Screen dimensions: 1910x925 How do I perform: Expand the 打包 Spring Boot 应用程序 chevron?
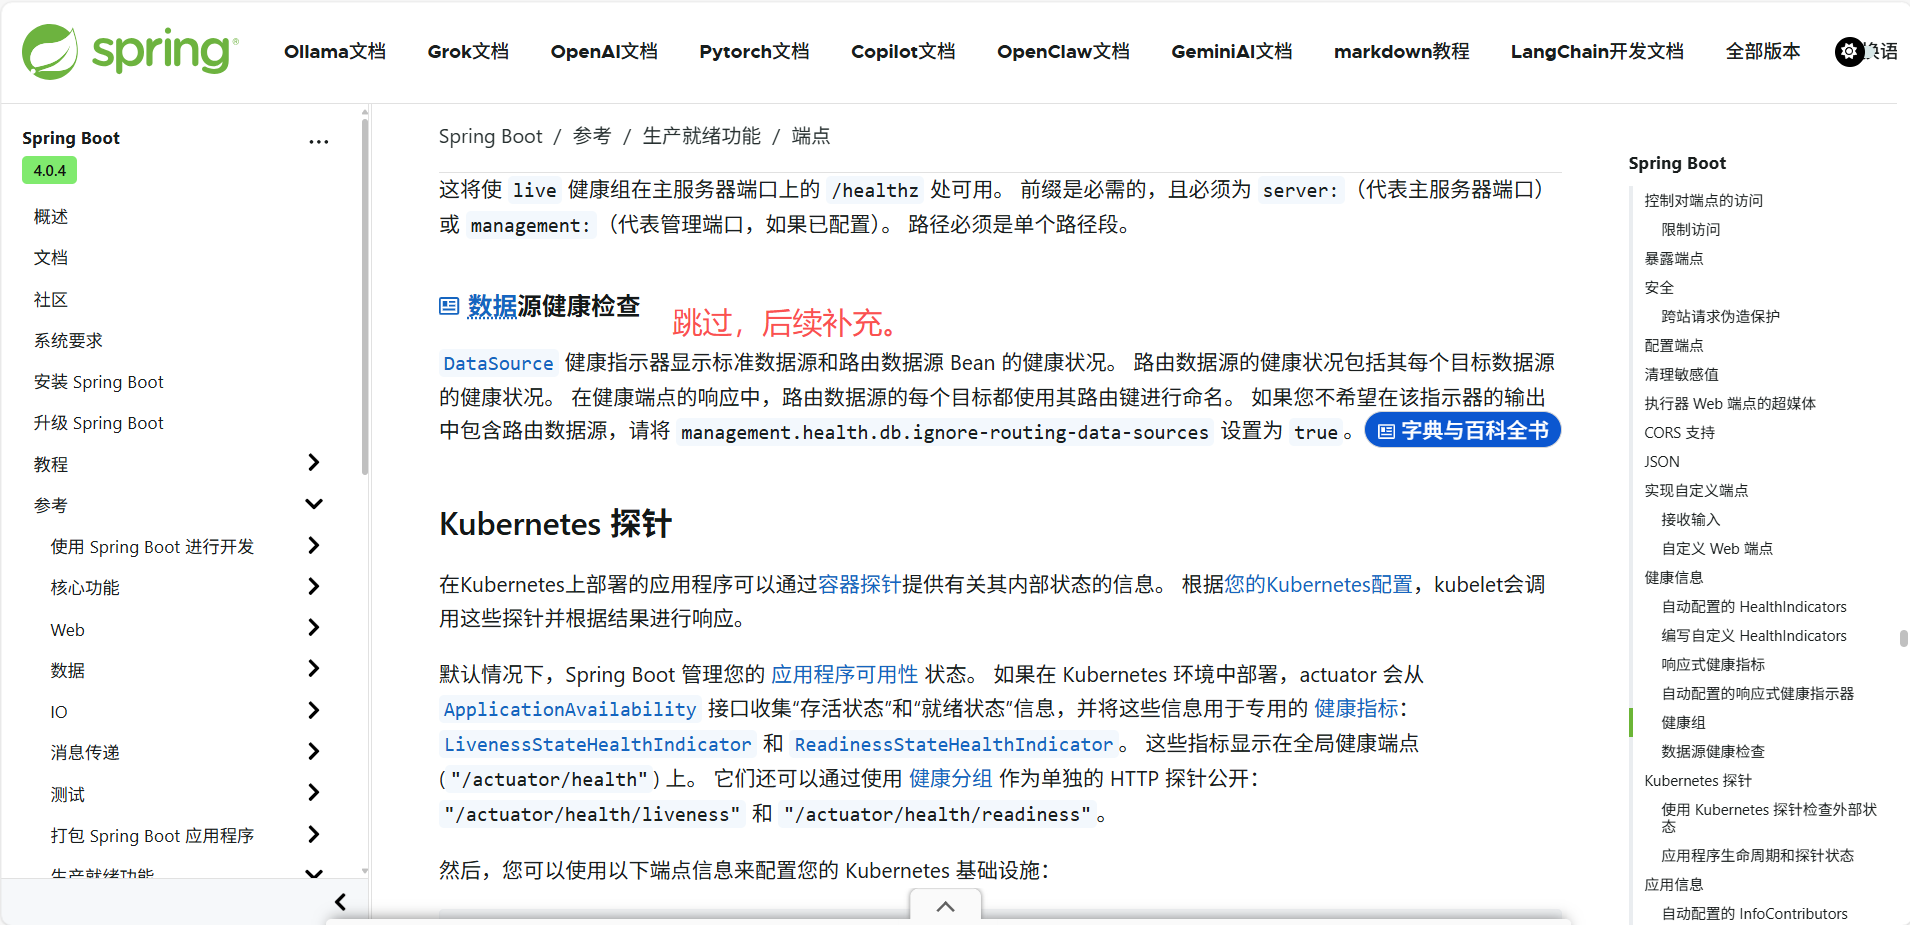pyautogui.click(x=313, y=834)
